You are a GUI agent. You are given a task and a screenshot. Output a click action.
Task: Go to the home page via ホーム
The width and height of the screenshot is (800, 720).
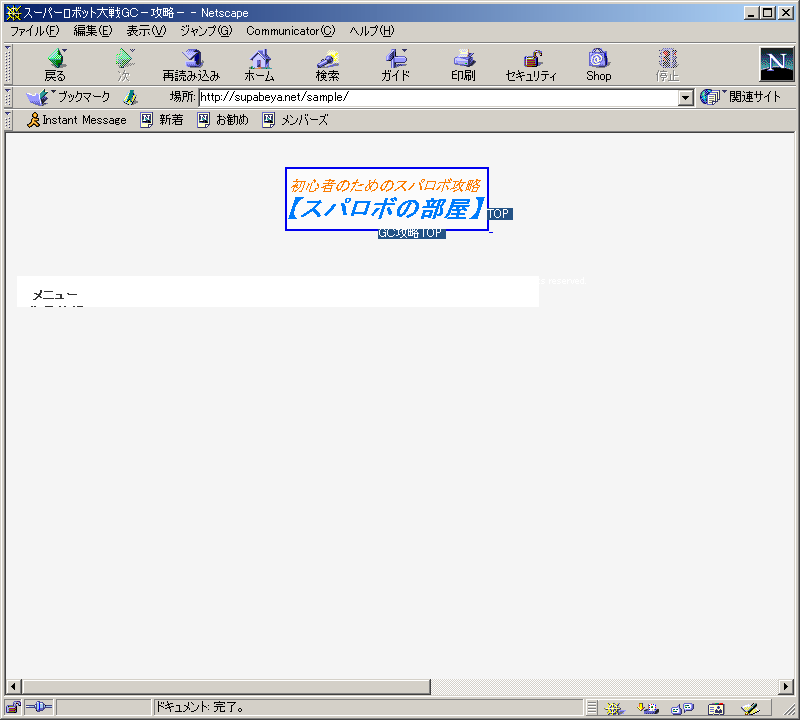point(260,65)
